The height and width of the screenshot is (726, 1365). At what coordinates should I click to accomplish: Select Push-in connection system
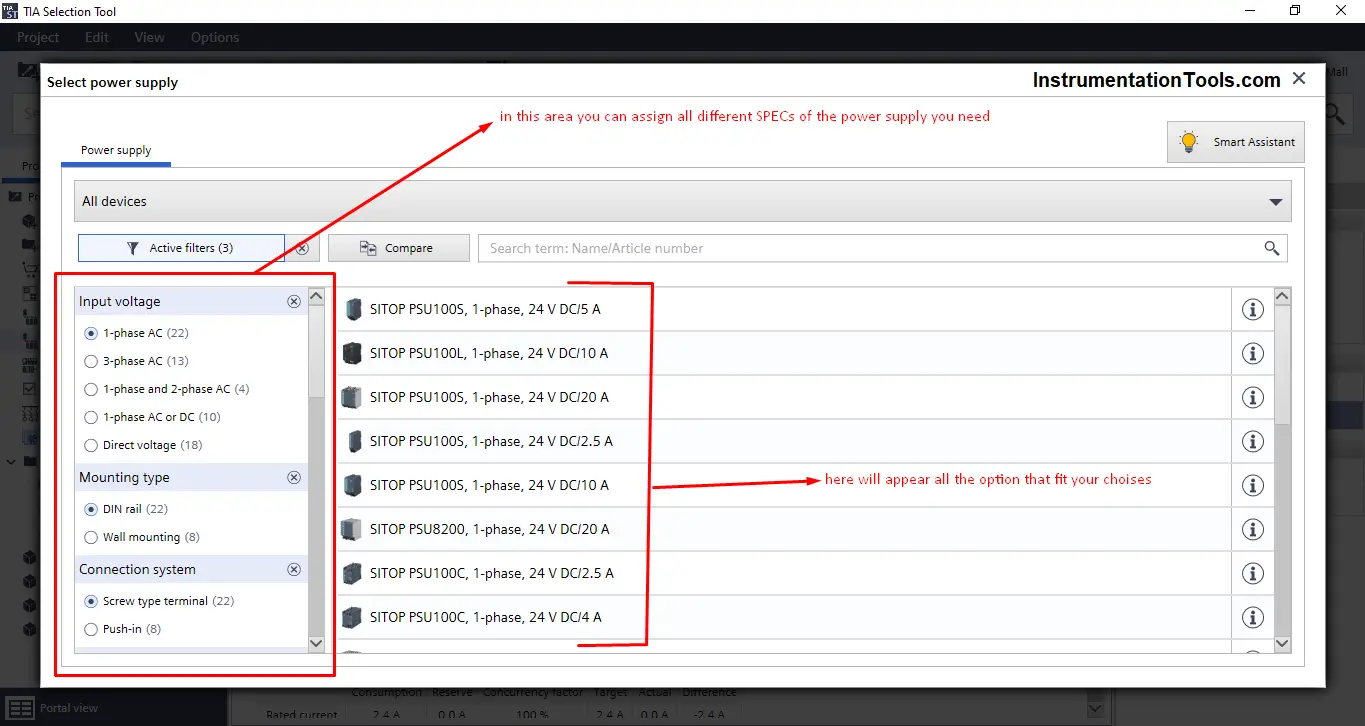[x=91, y=629]
